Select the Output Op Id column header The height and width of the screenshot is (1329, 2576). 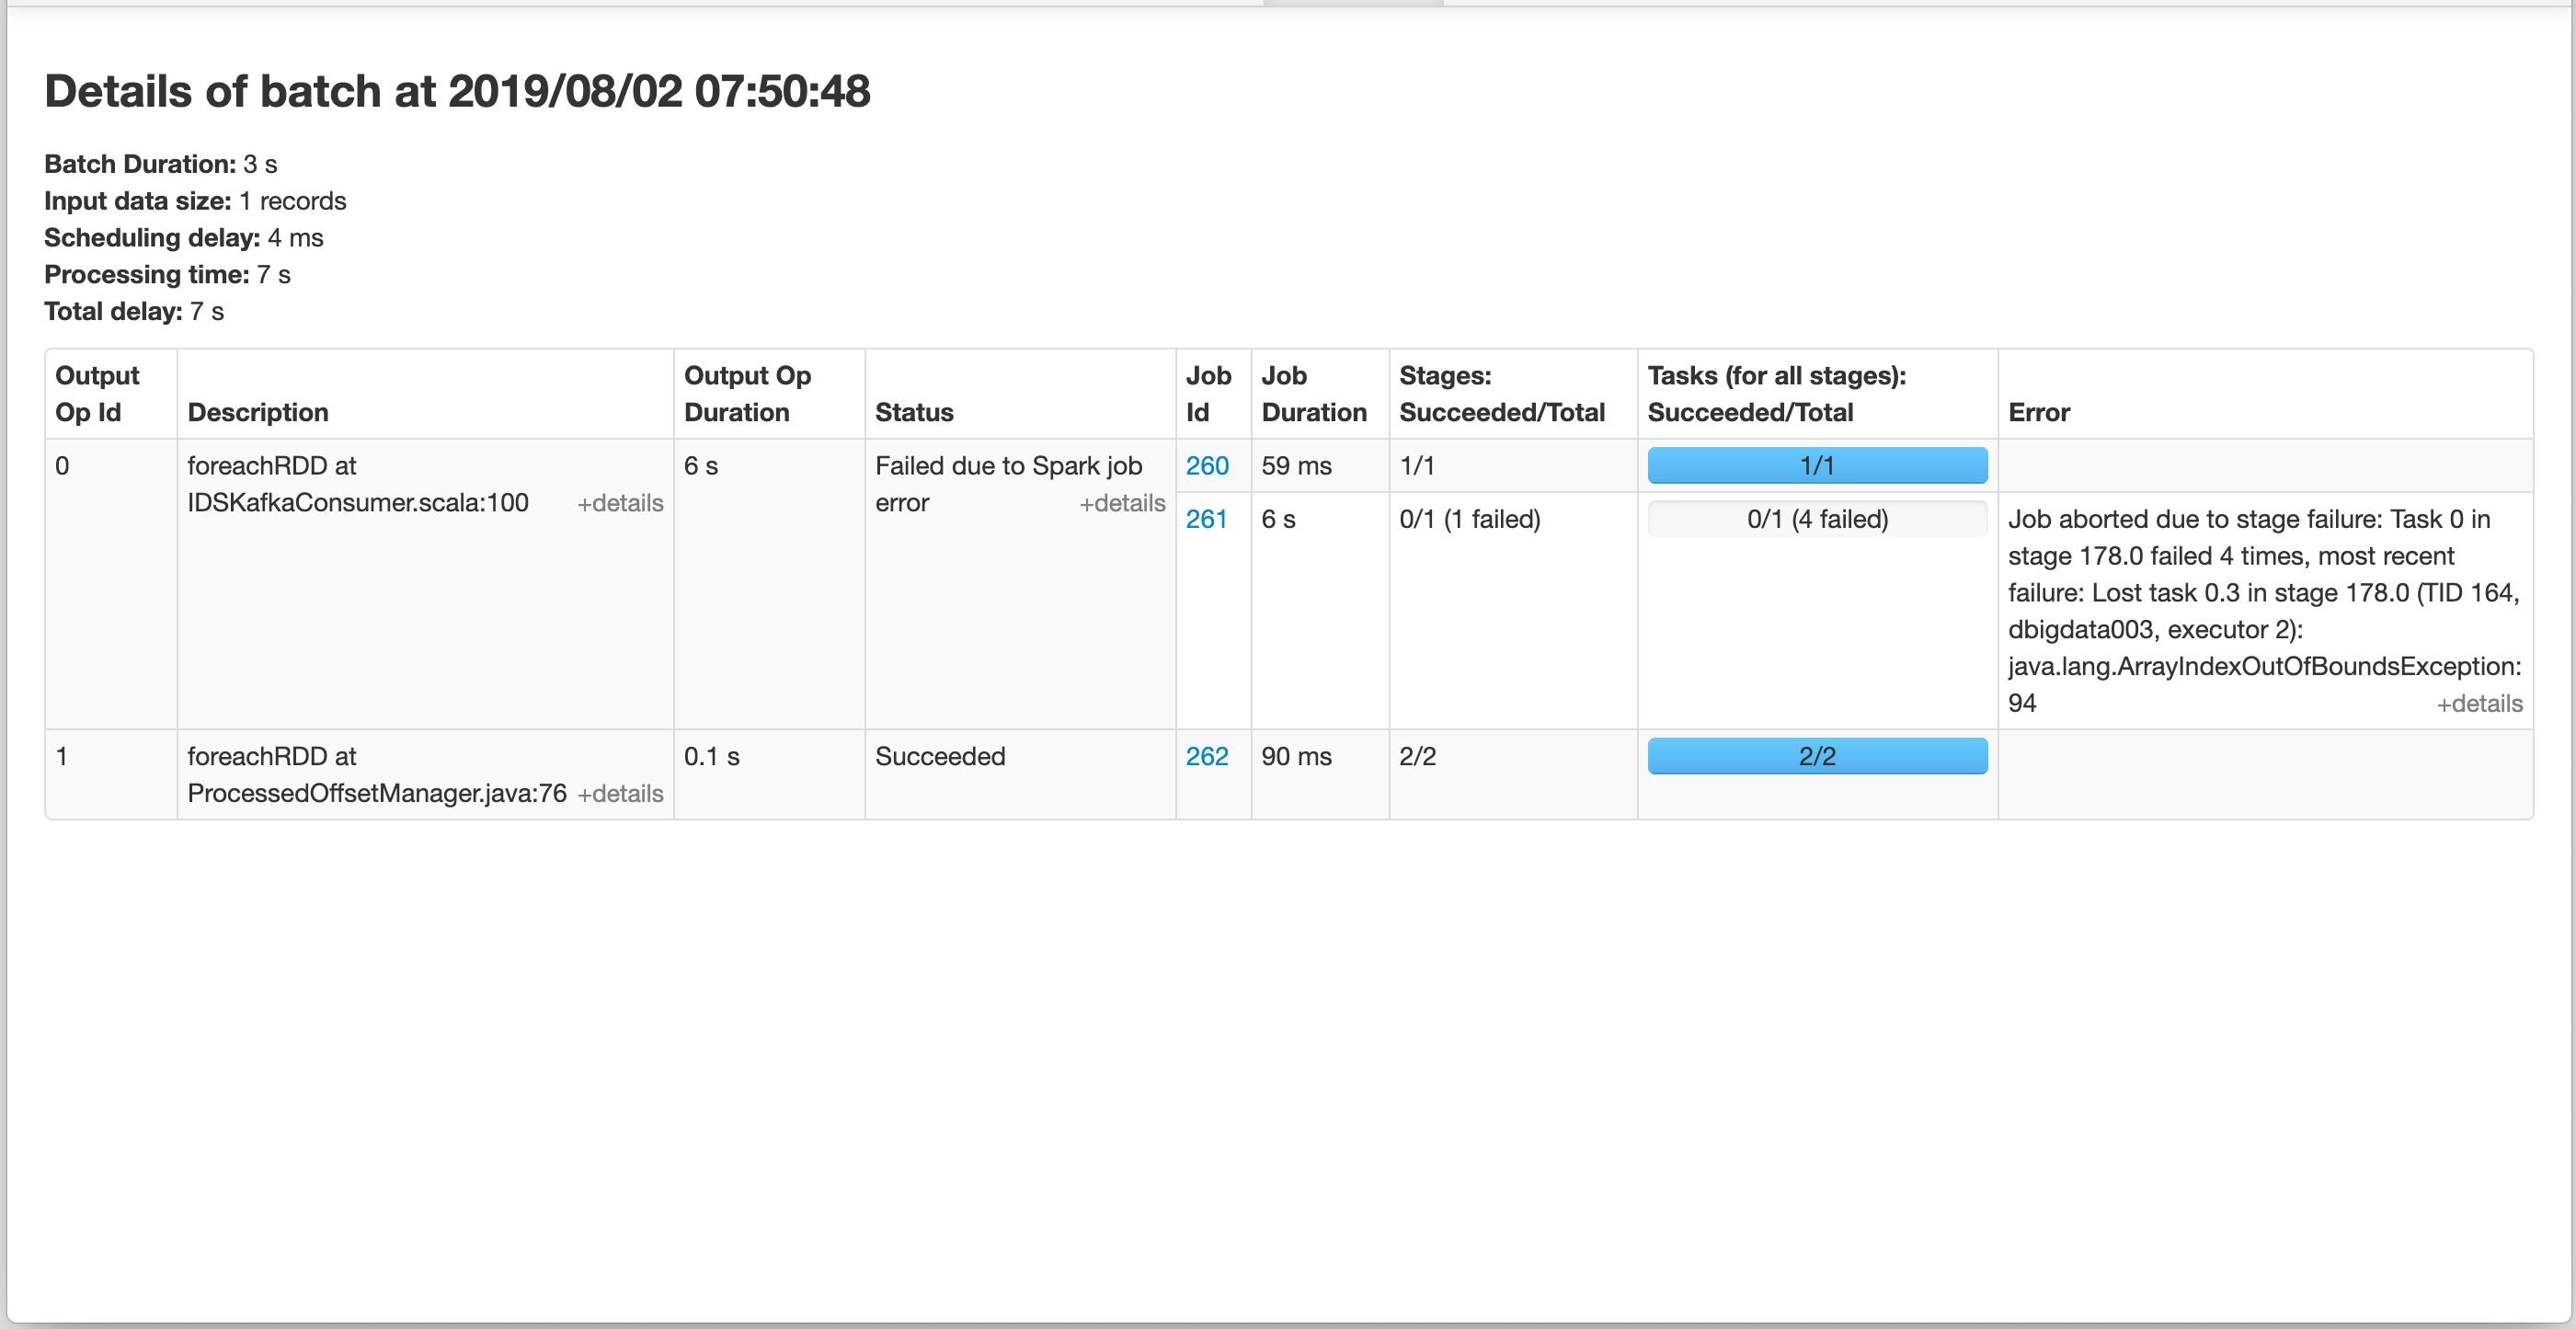pos(97,393)
